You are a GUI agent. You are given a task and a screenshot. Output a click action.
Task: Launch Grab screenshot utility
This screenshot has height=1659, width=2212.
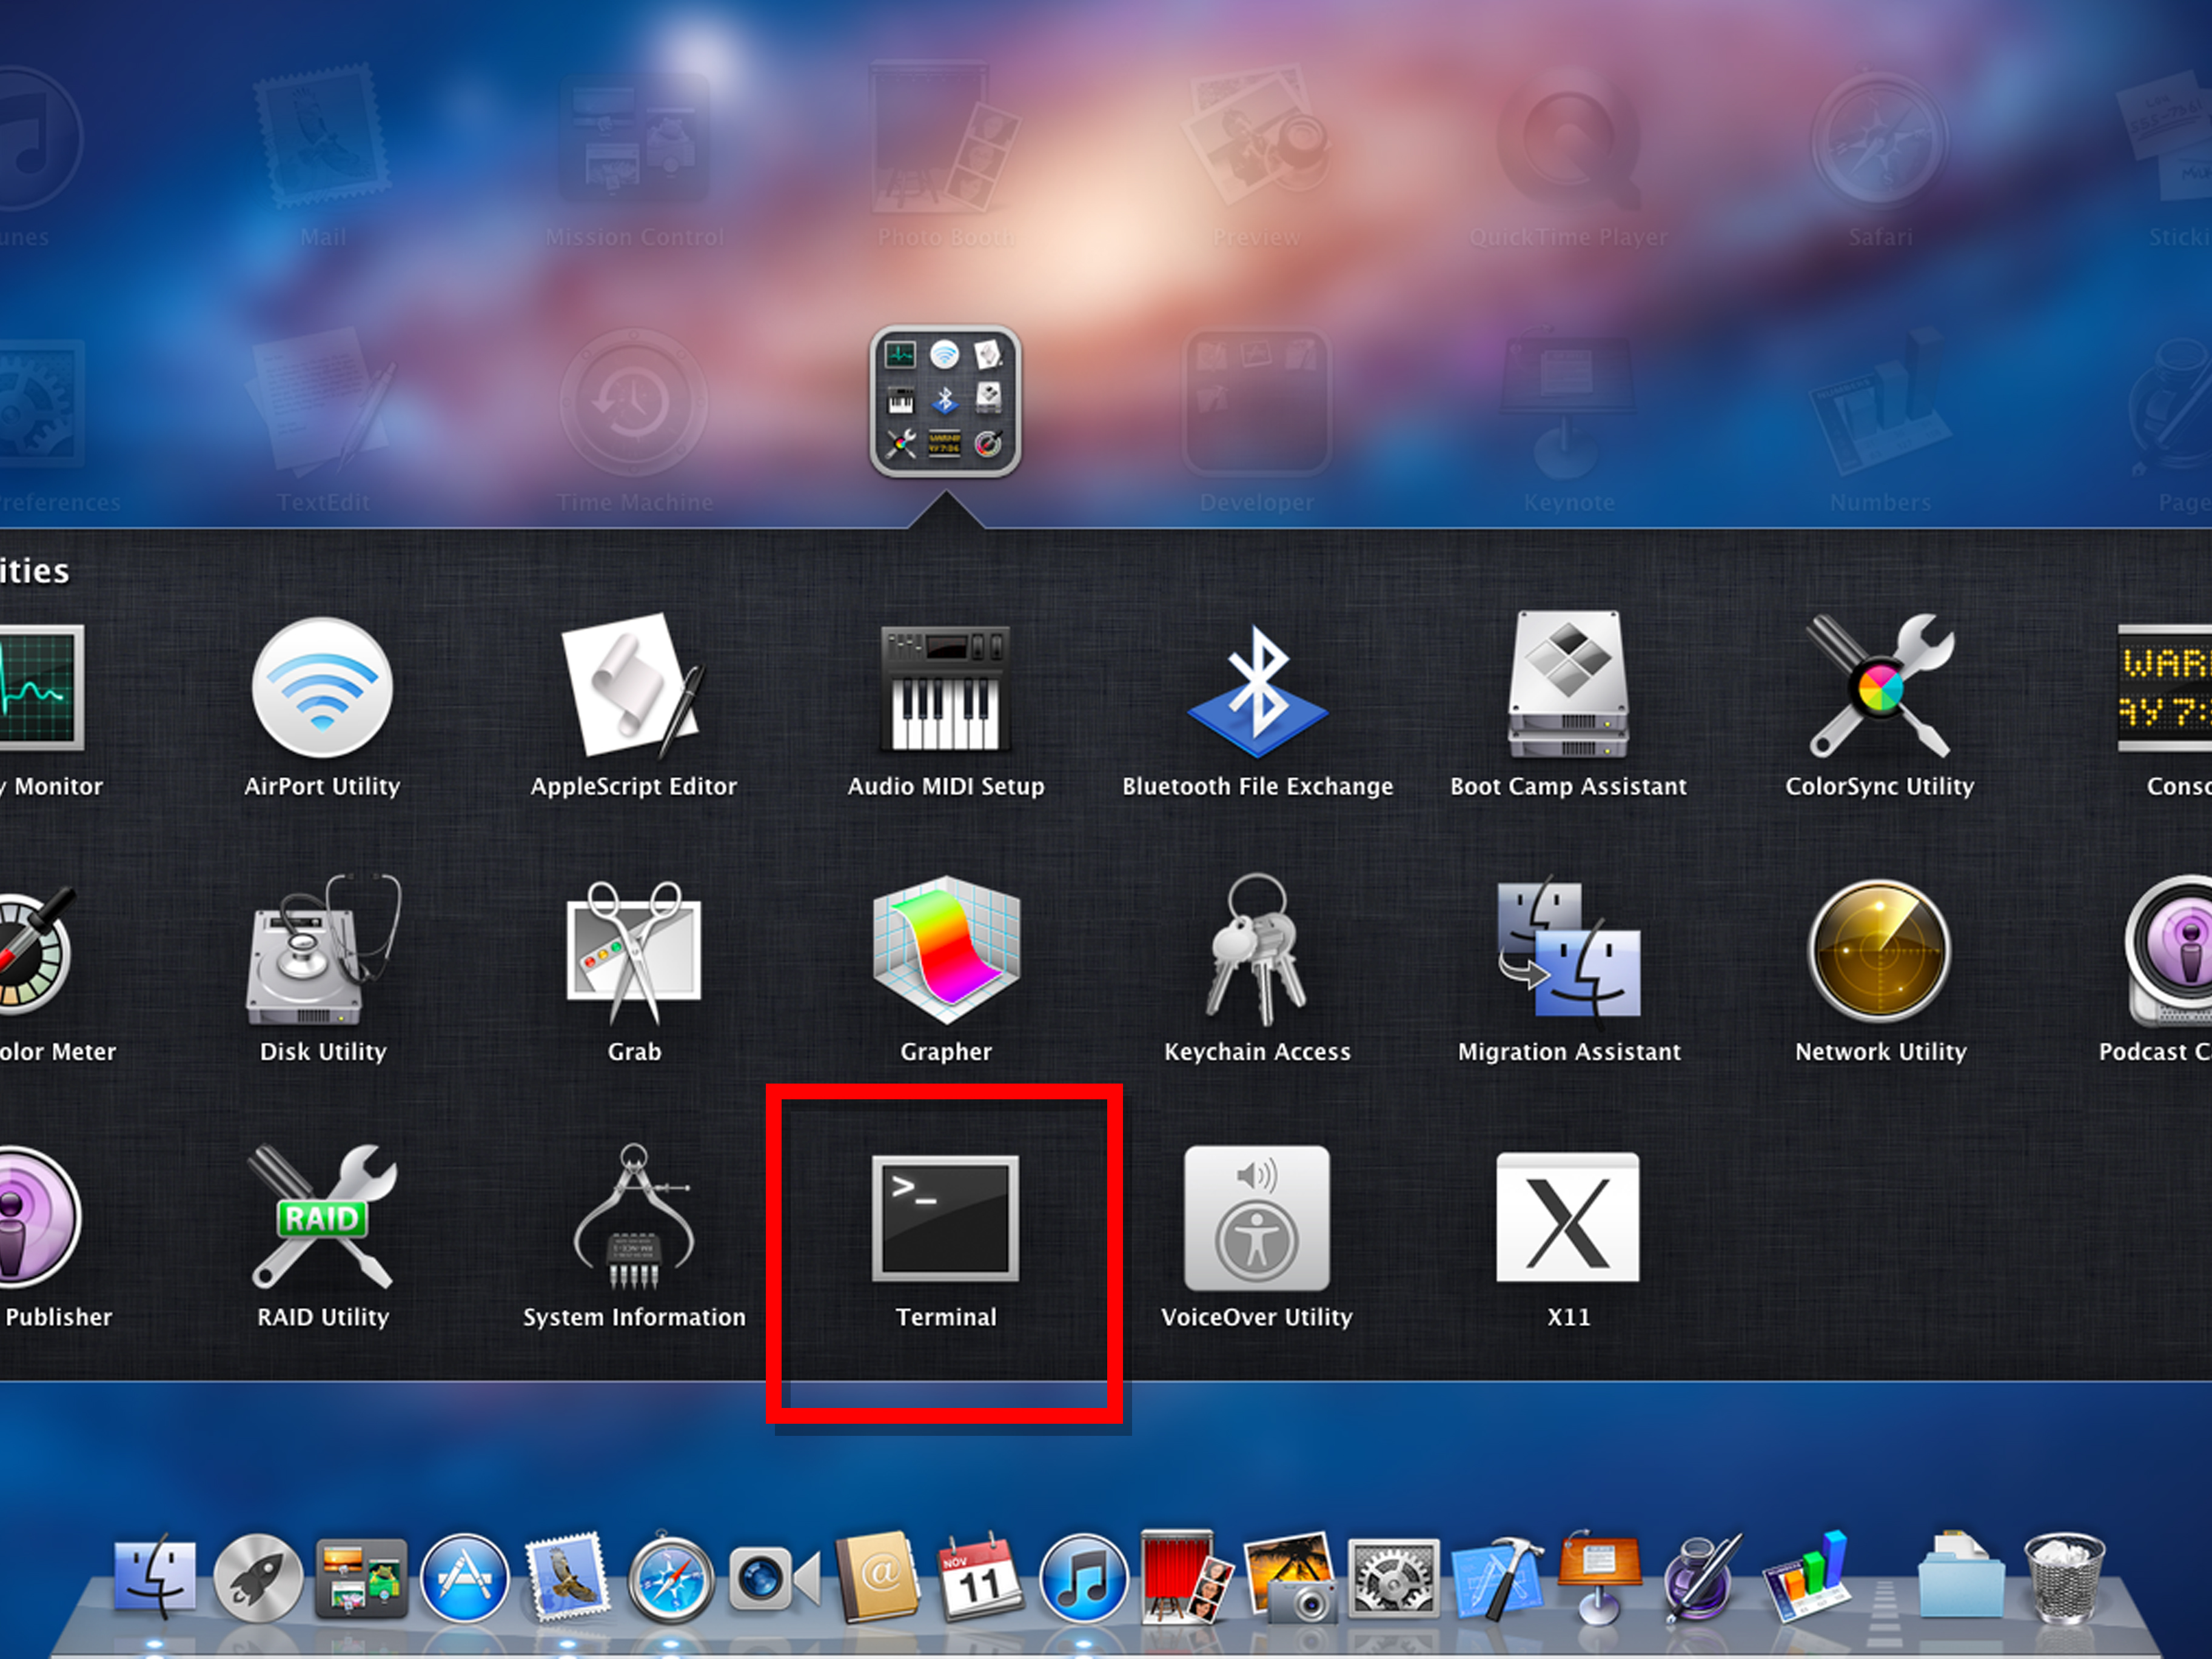click(633, 952)
